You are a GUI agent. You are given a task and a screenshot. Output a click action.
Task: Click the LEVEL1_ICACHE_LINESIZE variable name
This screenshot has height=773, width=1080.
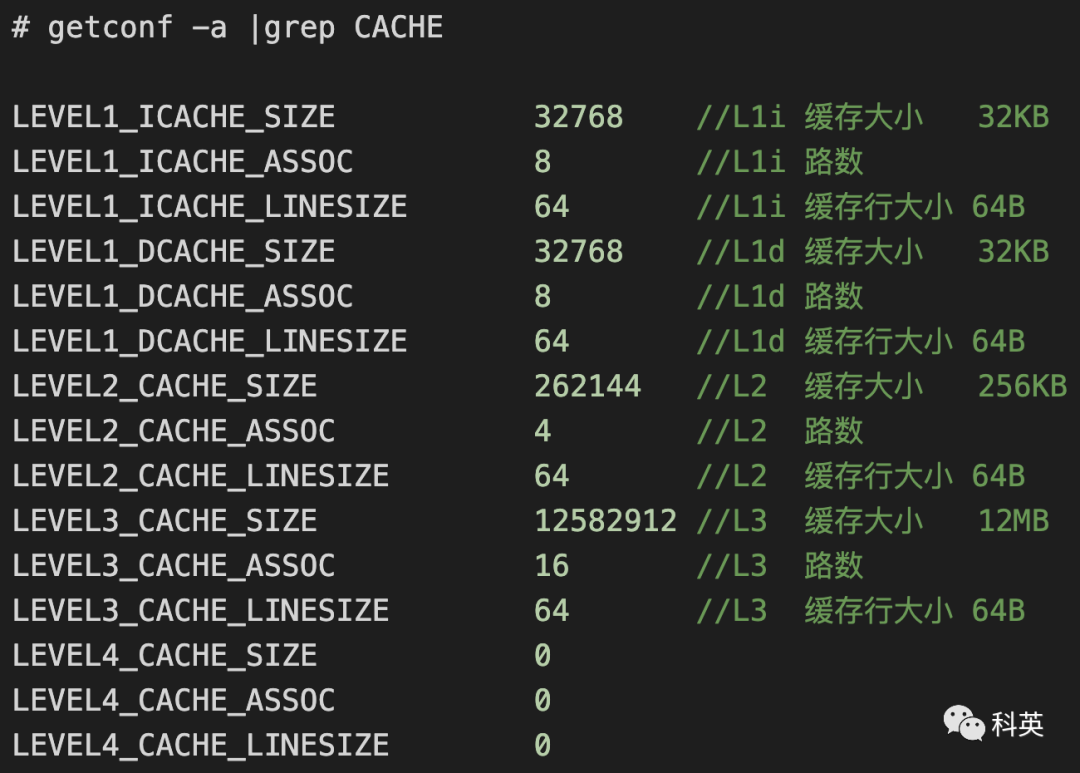click(209, 207)
